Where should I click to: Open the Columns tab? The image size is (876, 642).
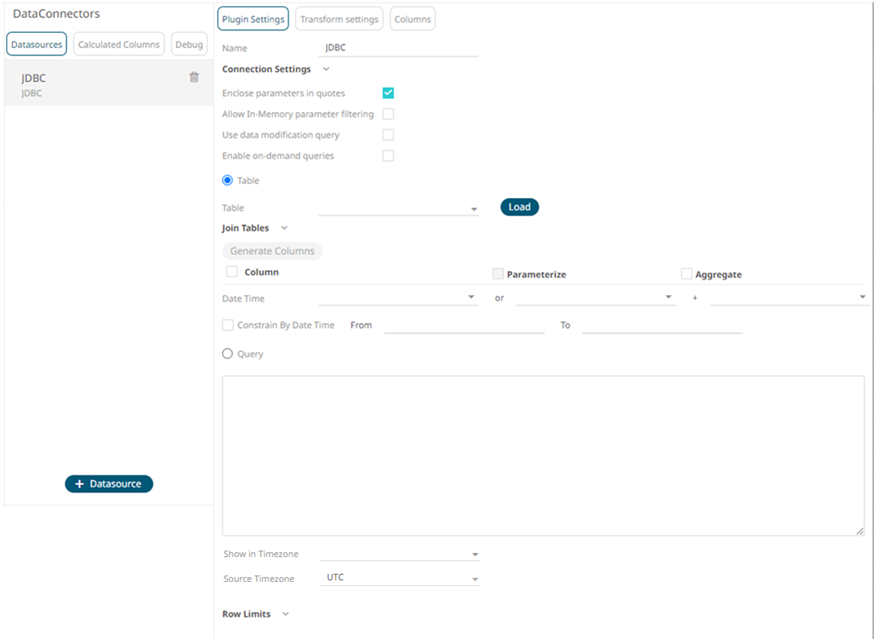(x=412, y=19)
